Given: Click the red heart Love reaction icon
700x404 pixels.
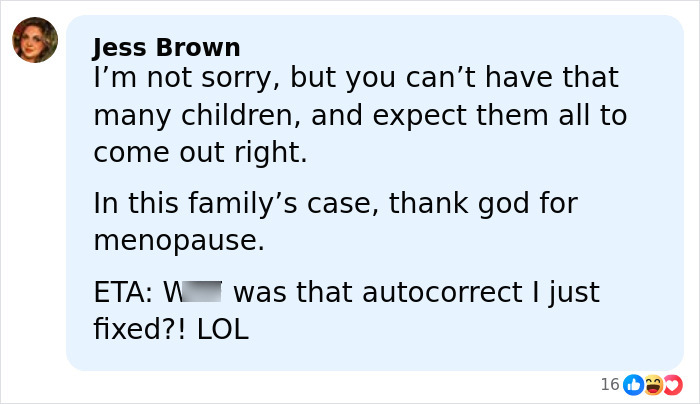Looking at the screenshot, I should click(672, 384).
